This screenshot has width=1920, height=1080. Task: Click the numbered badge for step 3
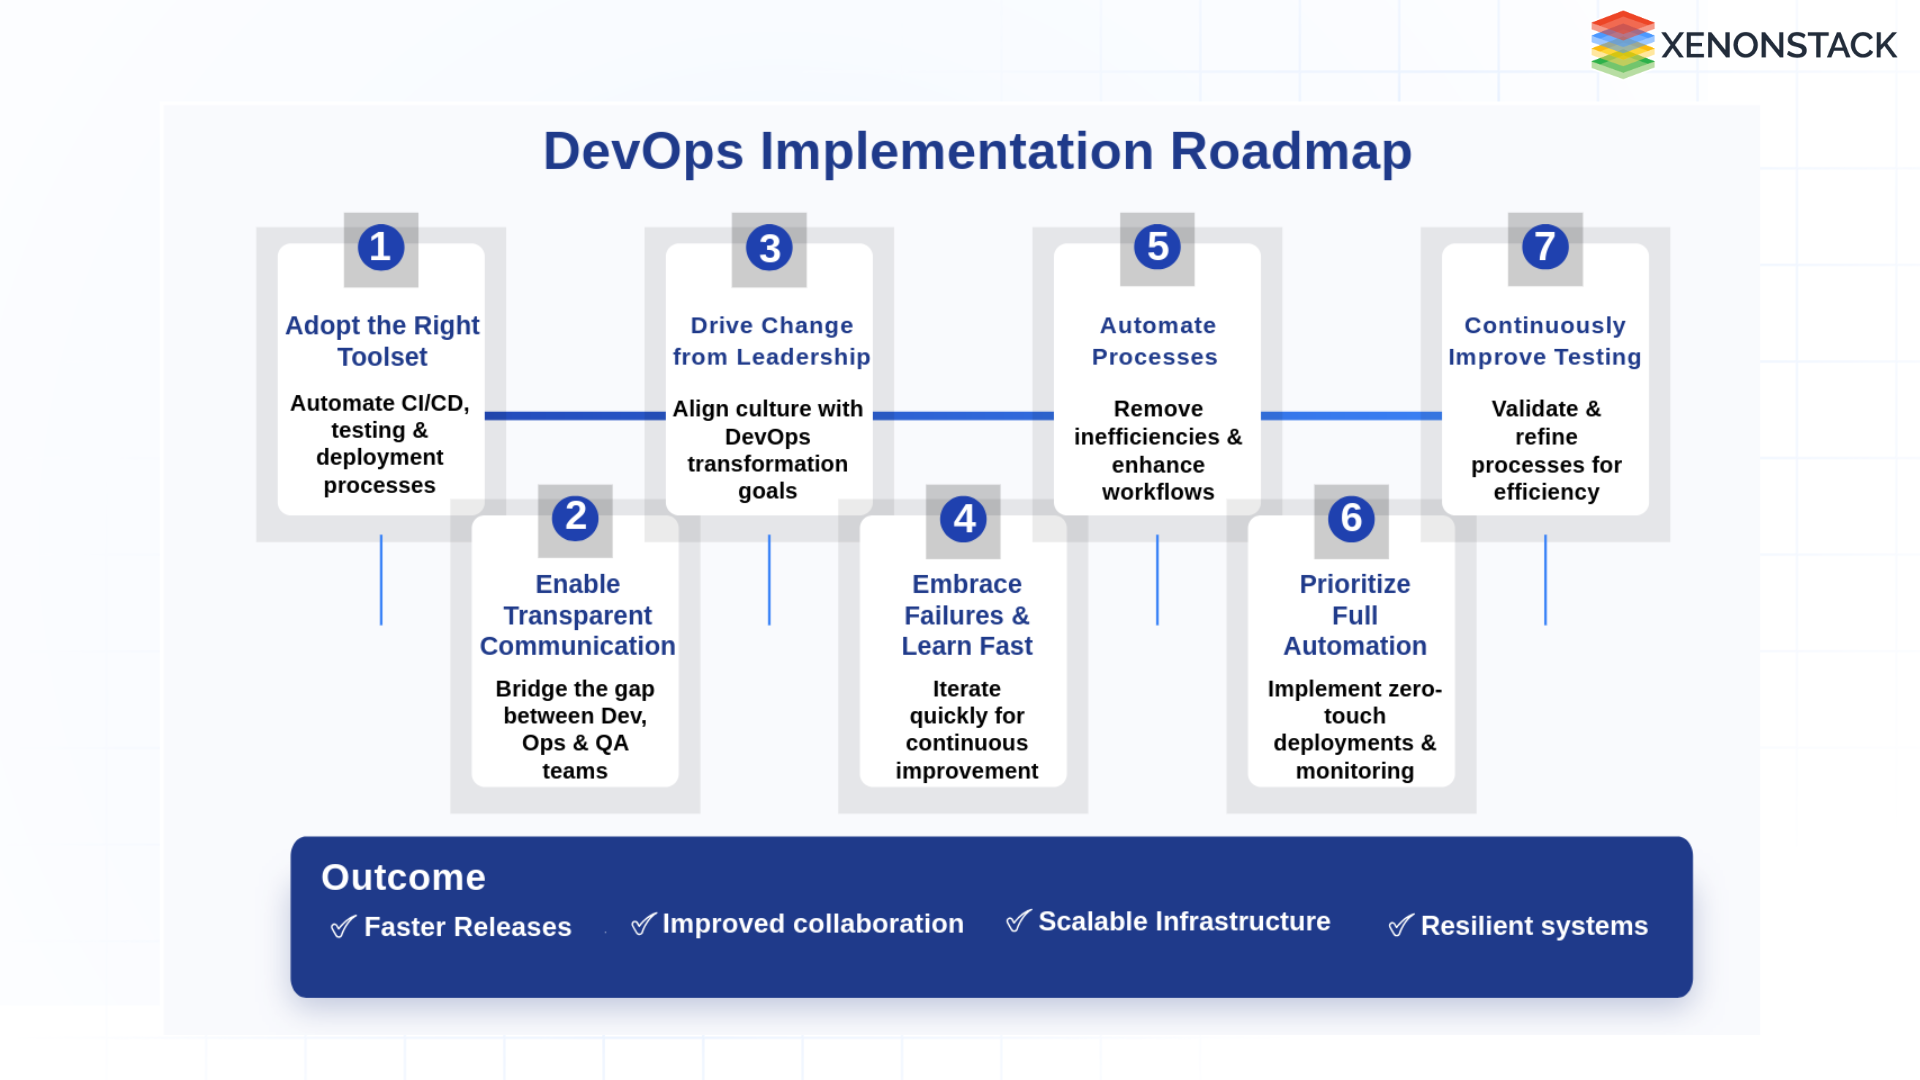pyautogui.click(x=768, y=247)
